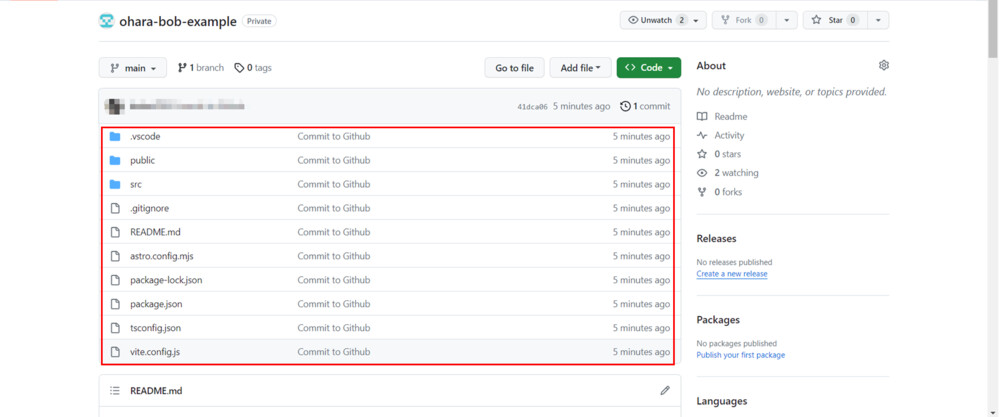This screenshot has height=417, width=1000.
Task: Click the 1 branch icon link
Action: (x=182, y=68)
